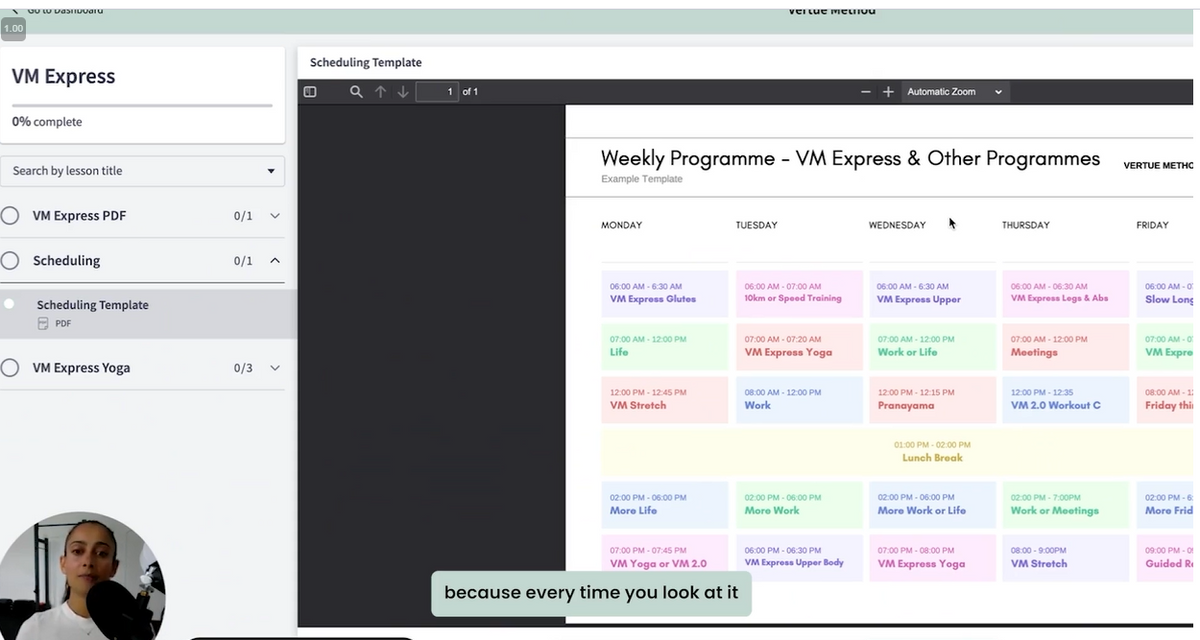Click the 0/3 lesson count
The height and width of the screenshot is (640, 1200).
[243, 368]
